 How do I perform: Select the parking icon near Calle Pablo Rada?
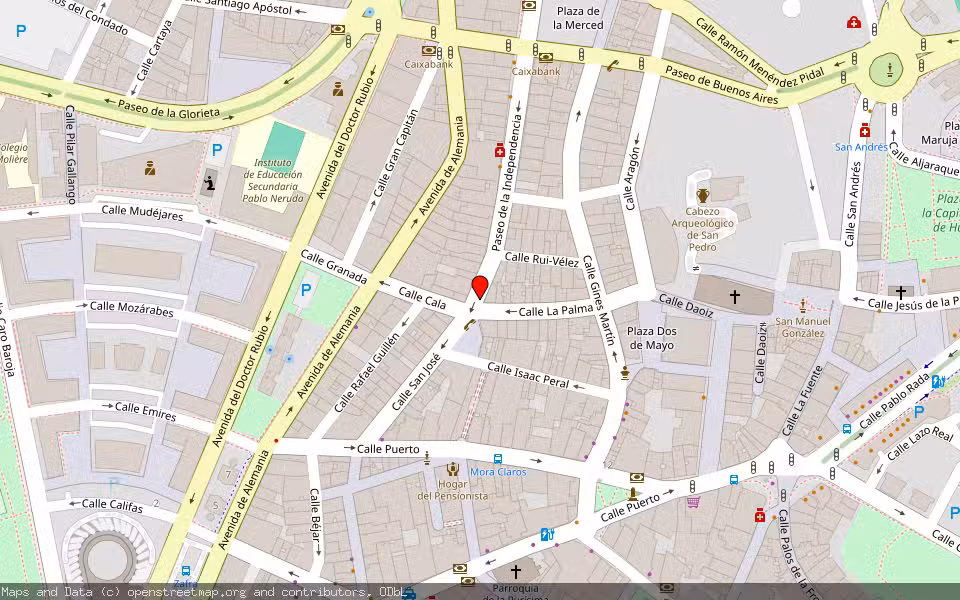pyautogui.click(x=918, y=412)
